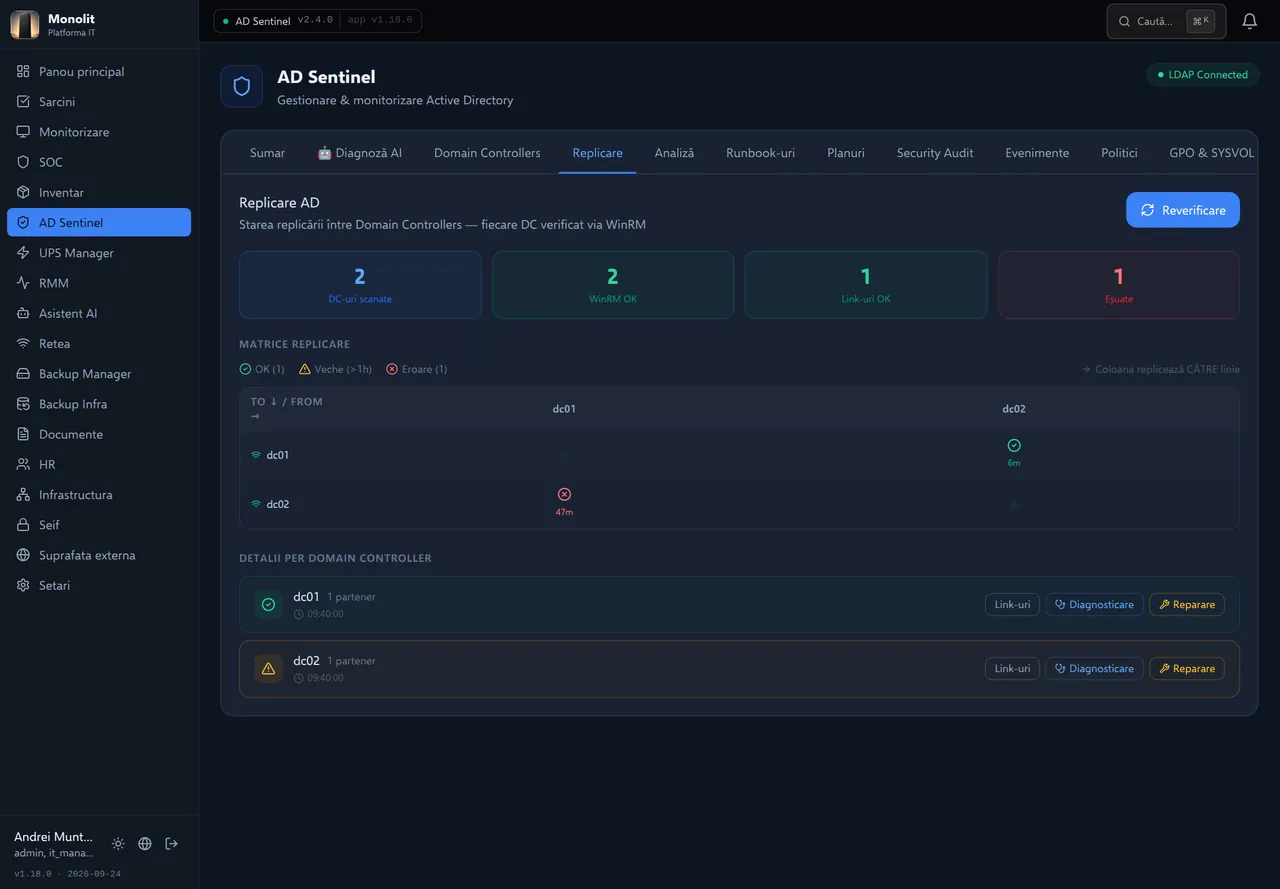Click dc02 column header in matrix
Viewport: 1280px width, 889px height.
click(1014, 408)
